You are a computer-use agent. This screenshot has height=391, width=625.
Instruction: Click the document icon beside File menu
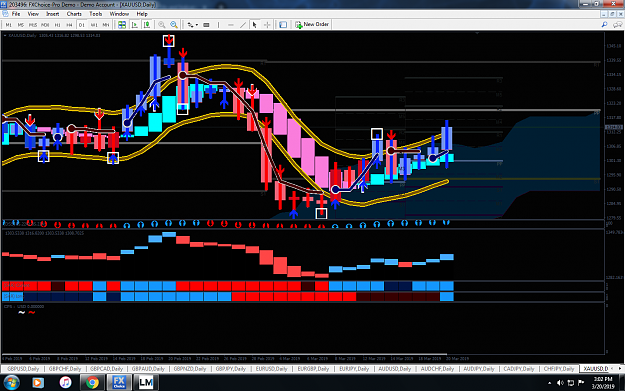5,14
